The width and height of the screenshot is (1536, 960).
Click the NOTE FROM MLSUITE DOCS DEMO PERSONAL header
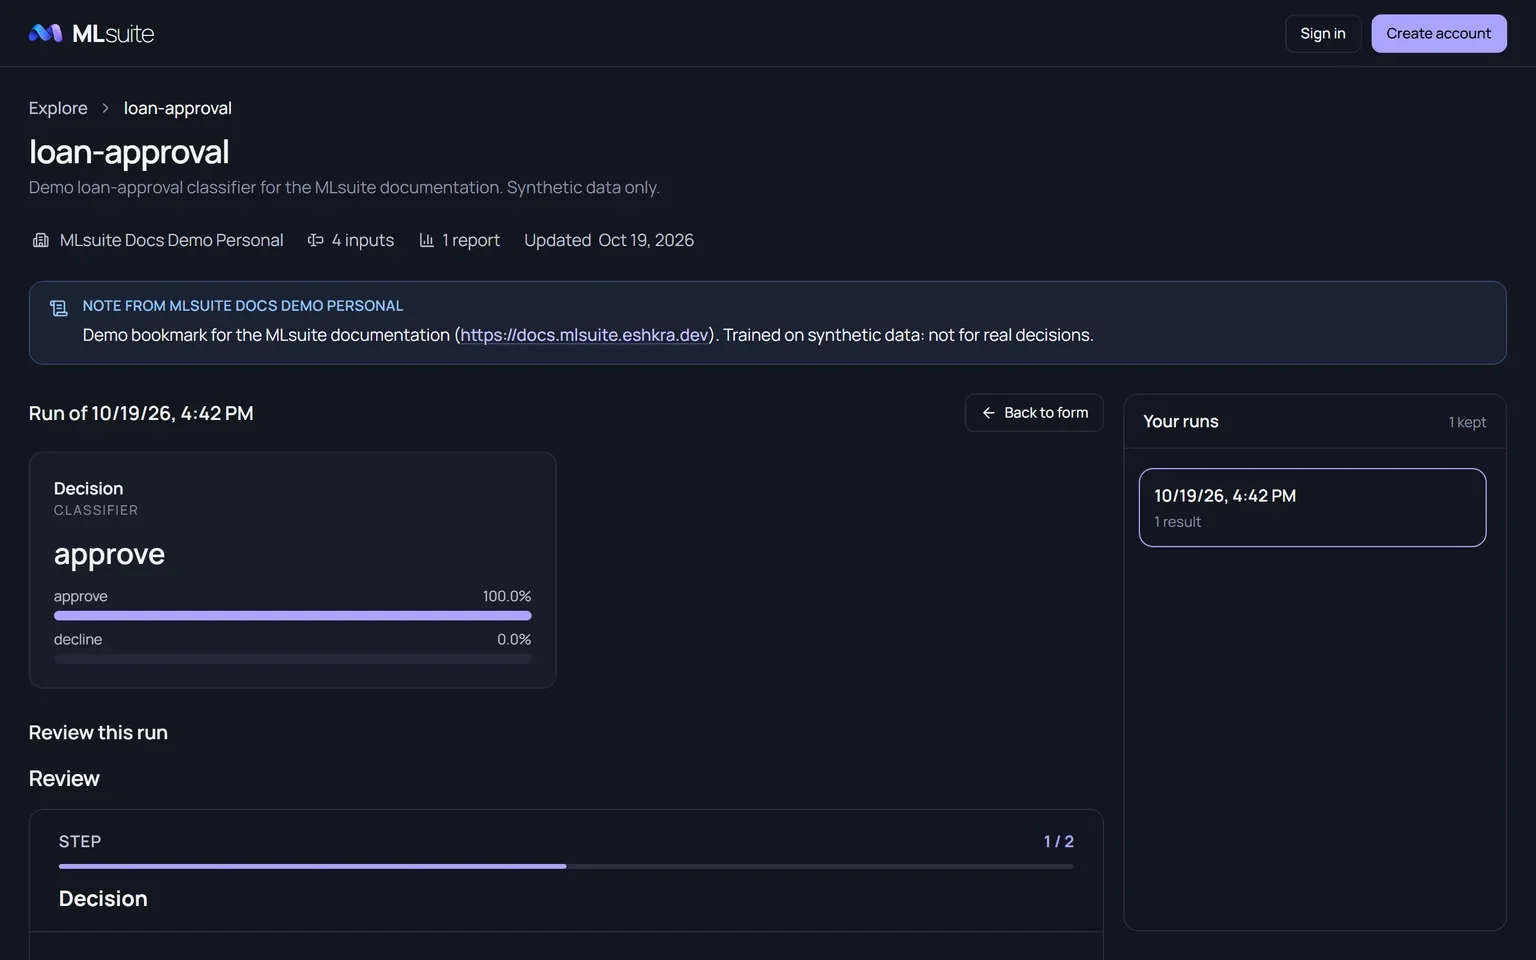coord(243,306)
